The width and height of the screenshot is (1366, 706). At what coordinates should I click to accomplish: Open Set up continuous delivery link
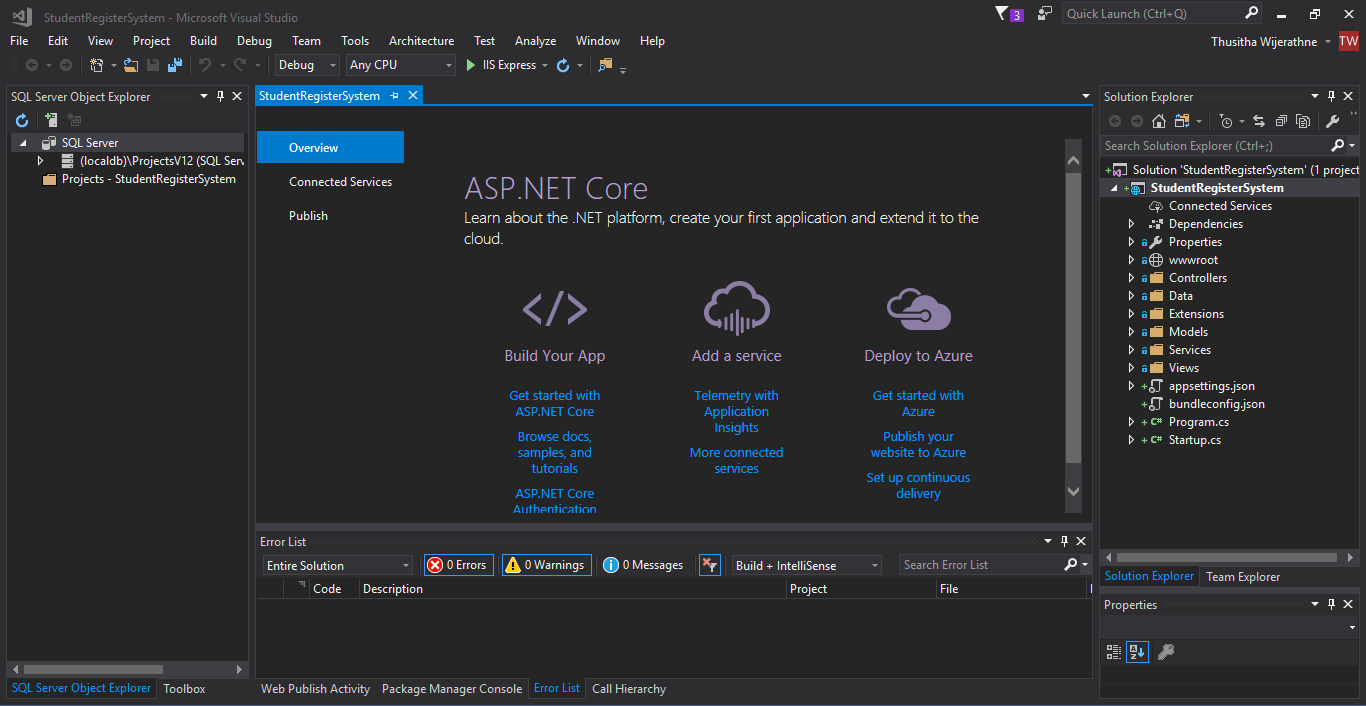click(x=919, y=486)
